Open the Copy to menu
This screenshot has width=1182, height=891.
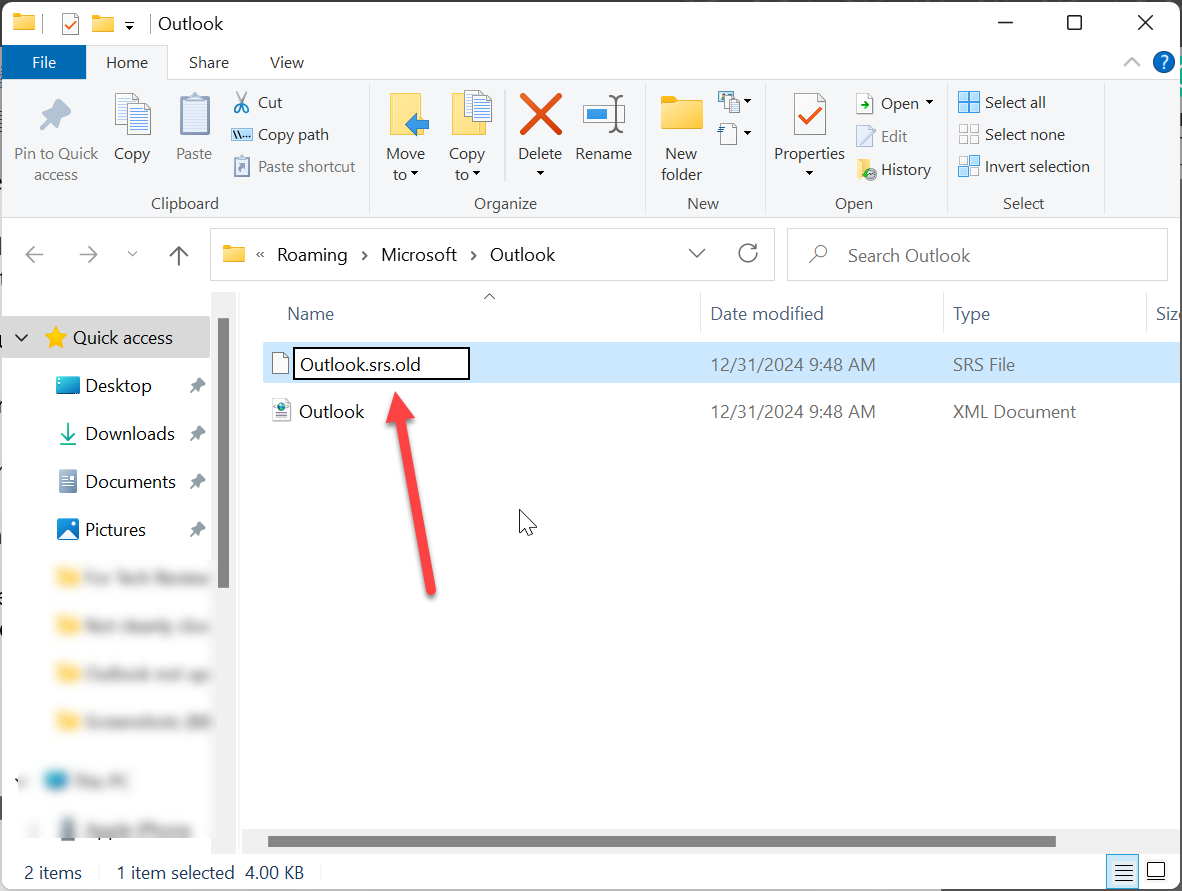tap(467, 137)
